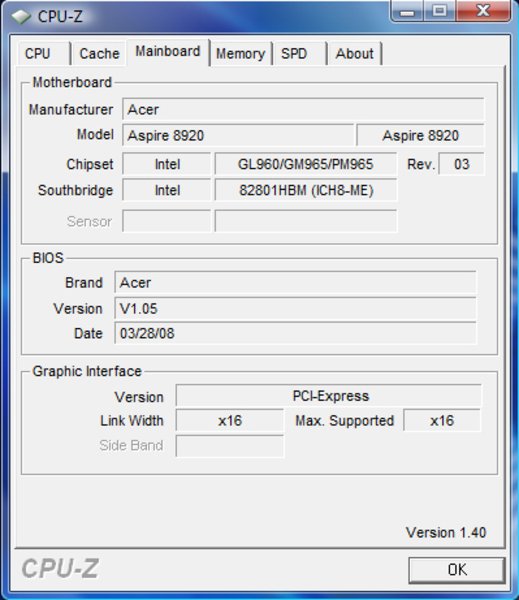Click the BIOS Version V1.05 field
Image resolution: width=519 pixels, height=600 pixels.
point(295,308)
